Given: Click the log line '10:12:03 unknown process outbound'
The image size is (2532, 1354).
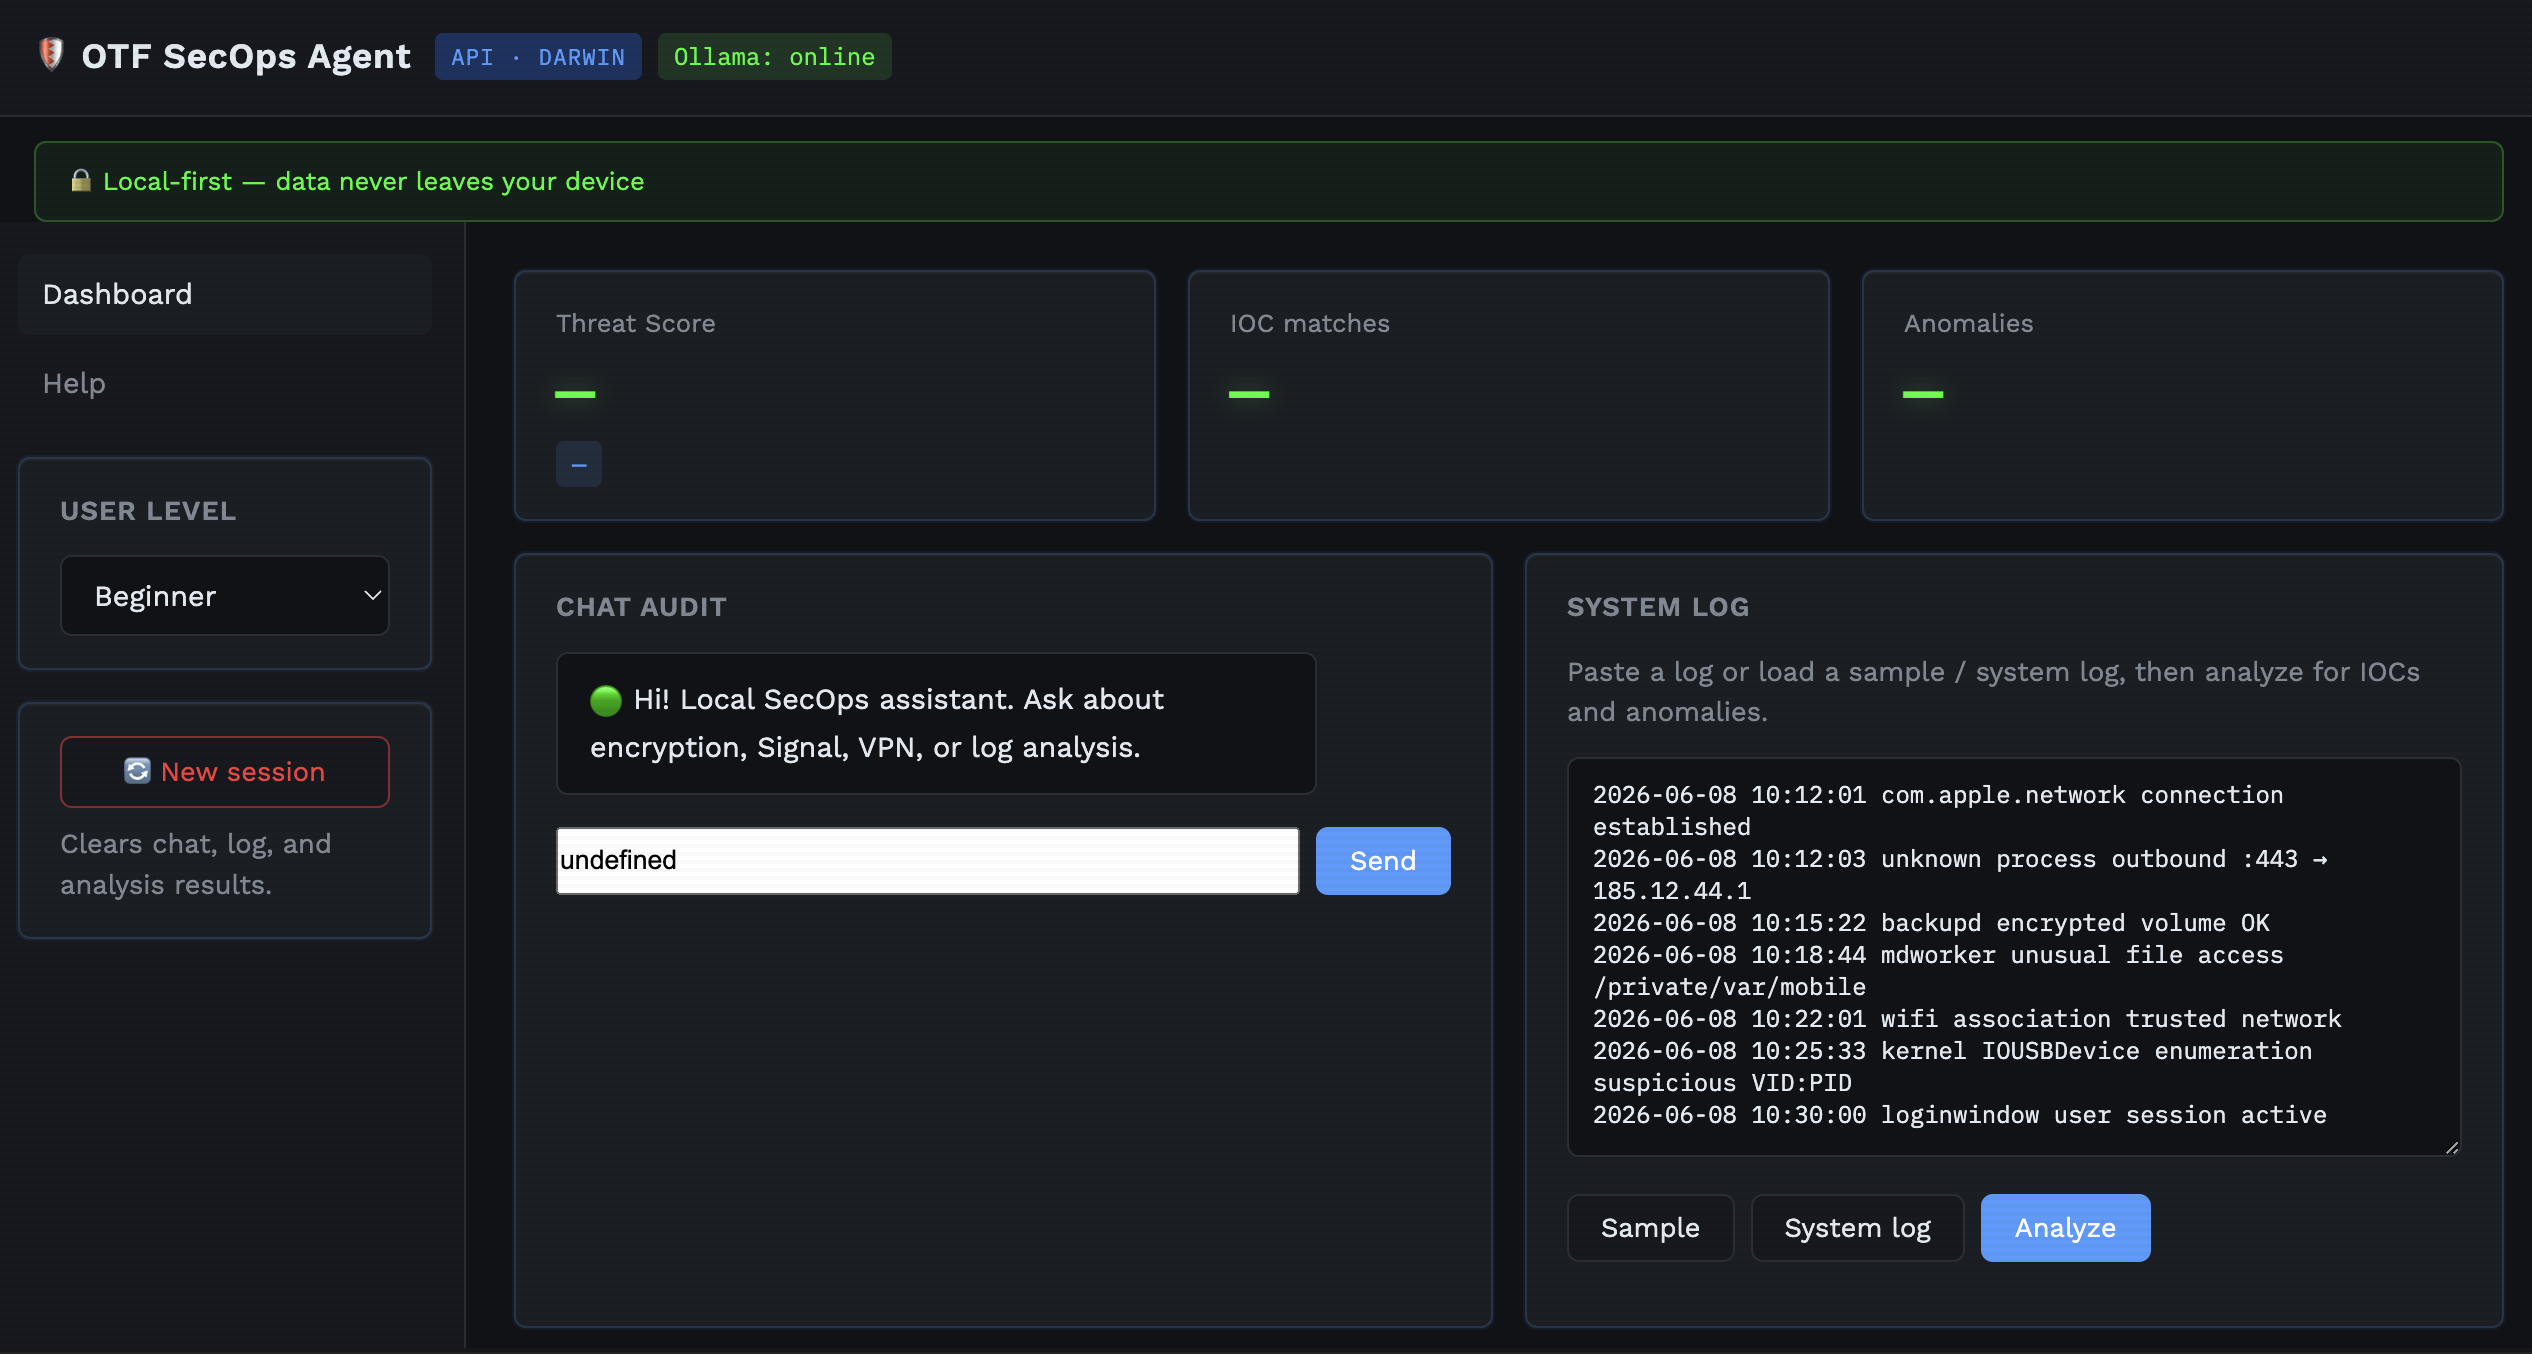Looking at the screenshot, I should pyautogui.click(x=1960, y=875).
